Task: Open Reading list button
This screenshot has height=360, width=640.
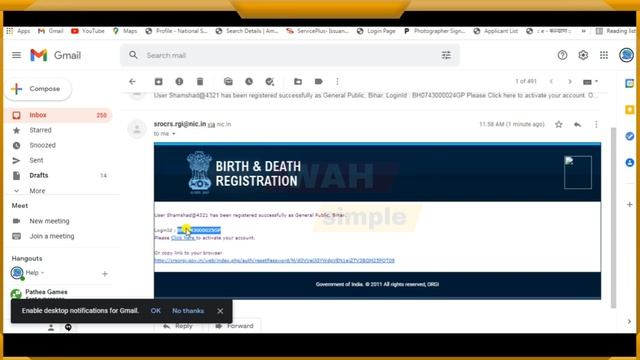Action: [616, 31]
